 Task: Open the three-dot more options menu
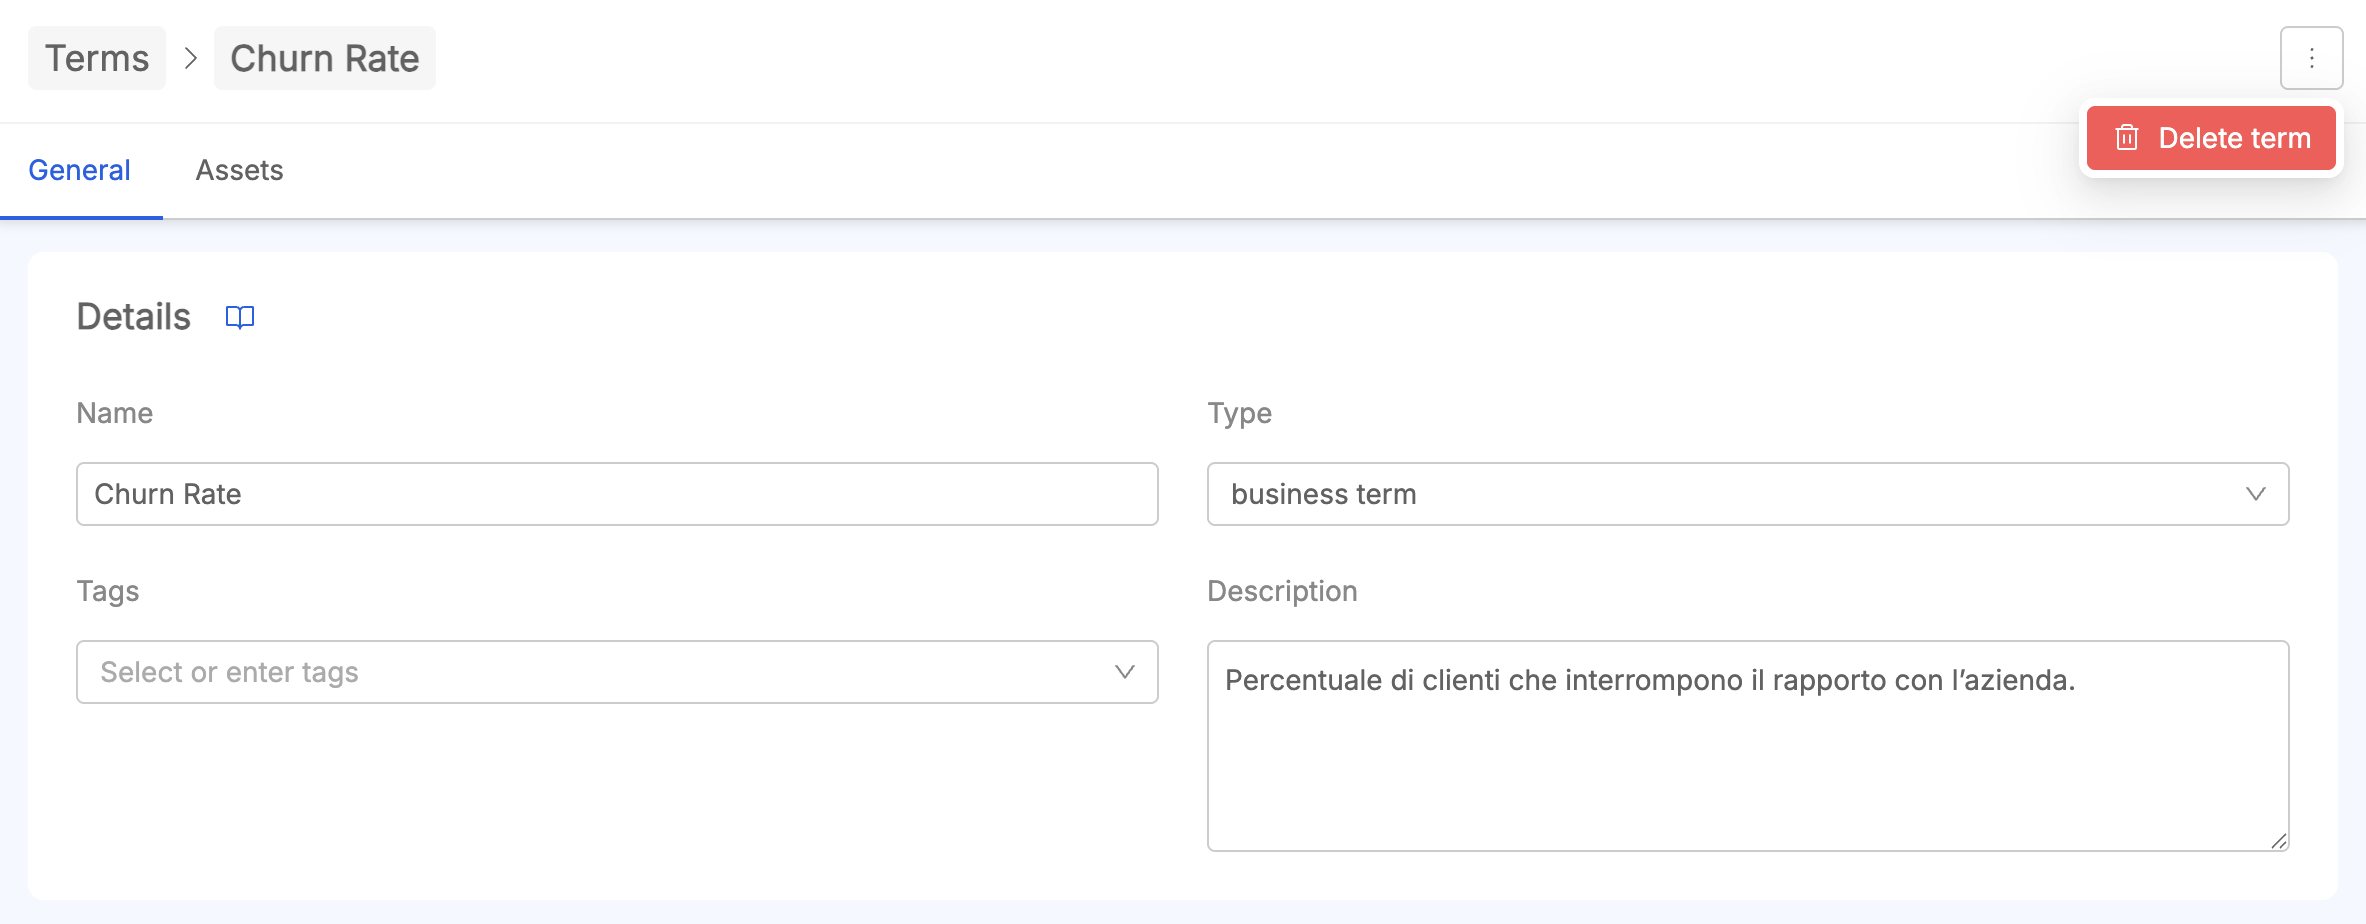point(2311,58)
